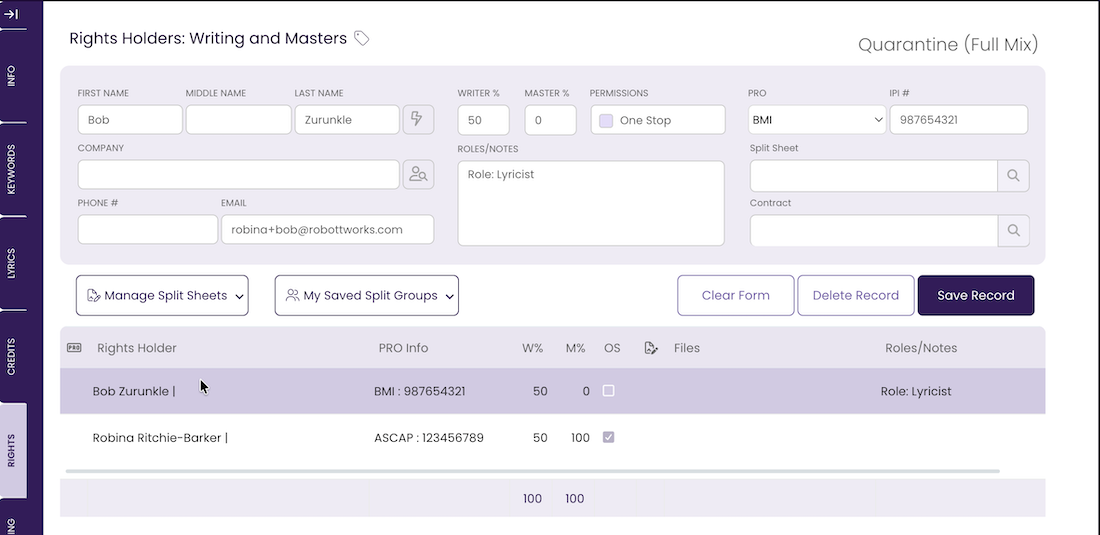Click into the Roles/Notes text area
Image resolution: width=1100 pixels, height=535 pixels.
tap(591, 203)
